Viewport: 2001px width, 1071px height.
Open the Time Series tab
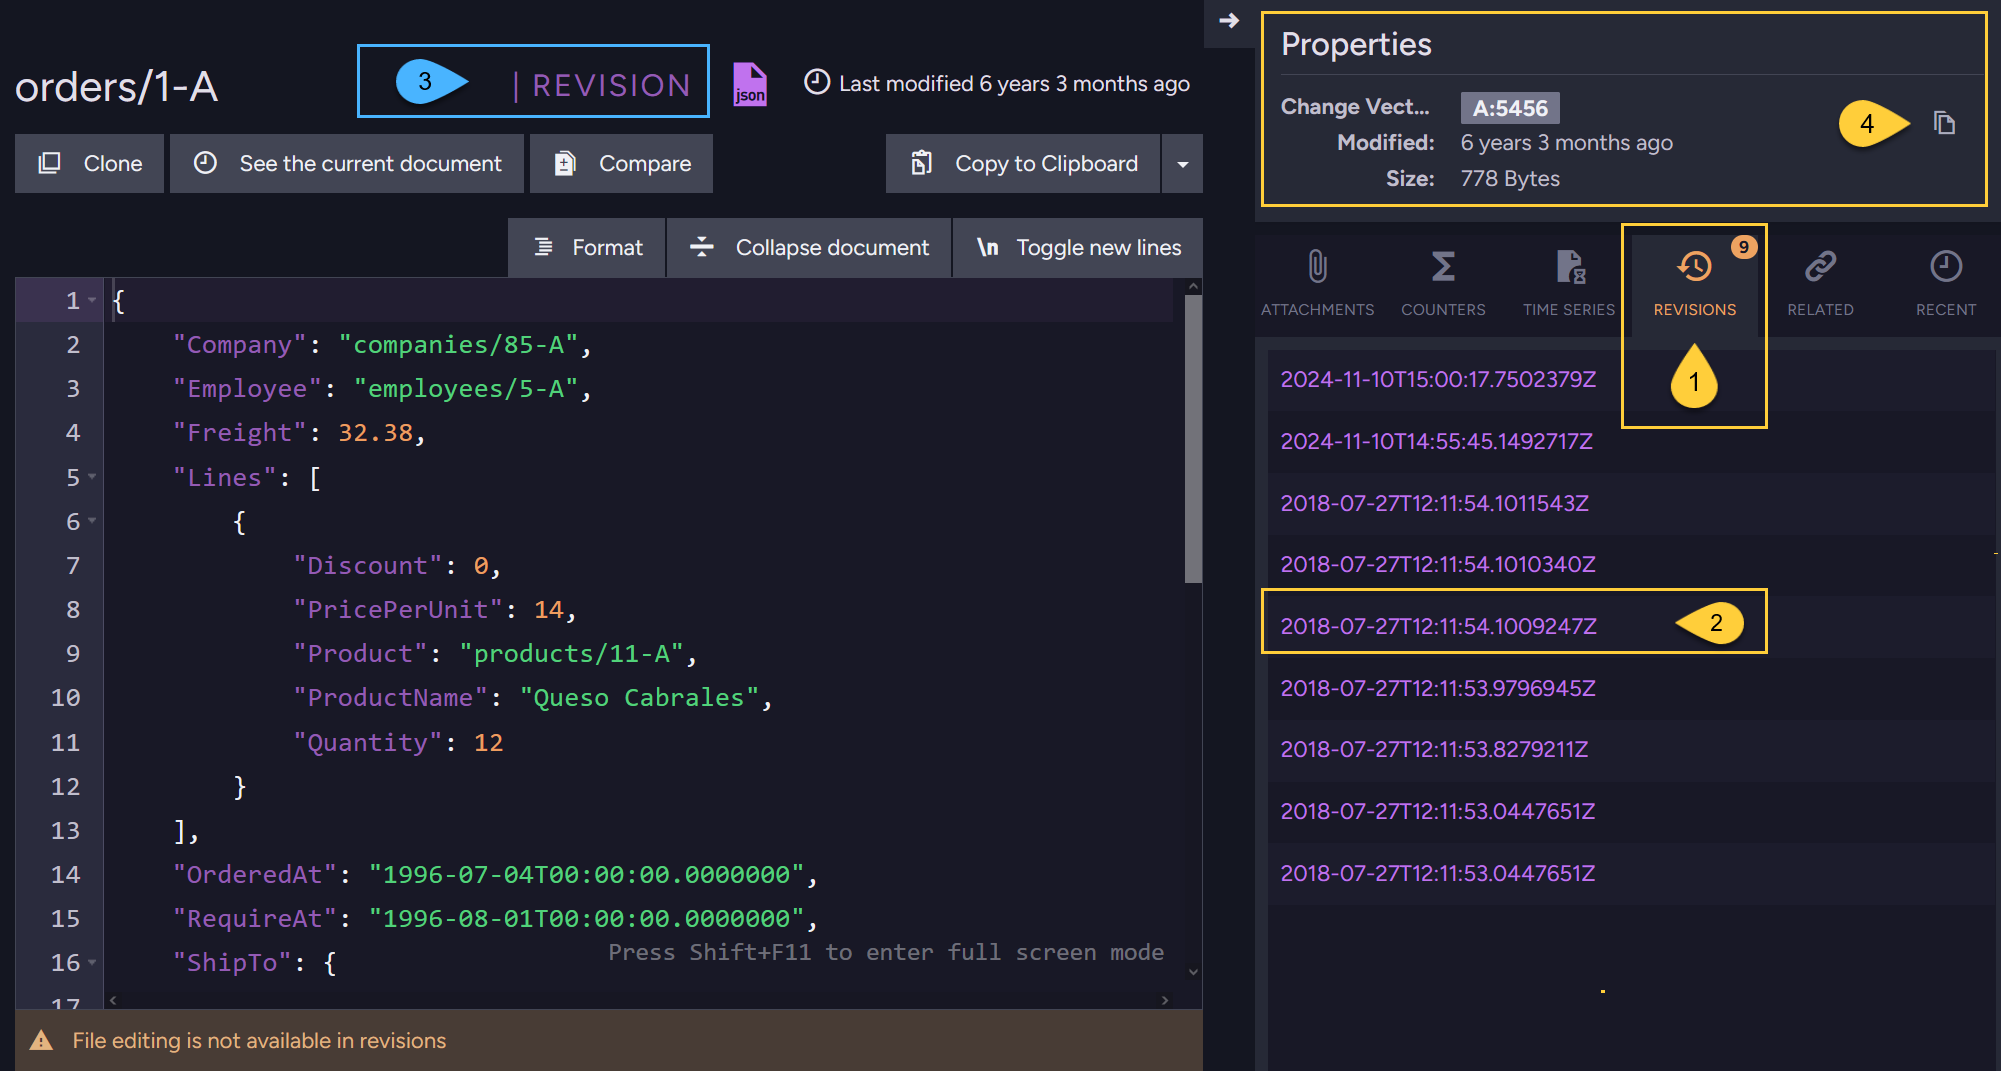click(1569, 284)
